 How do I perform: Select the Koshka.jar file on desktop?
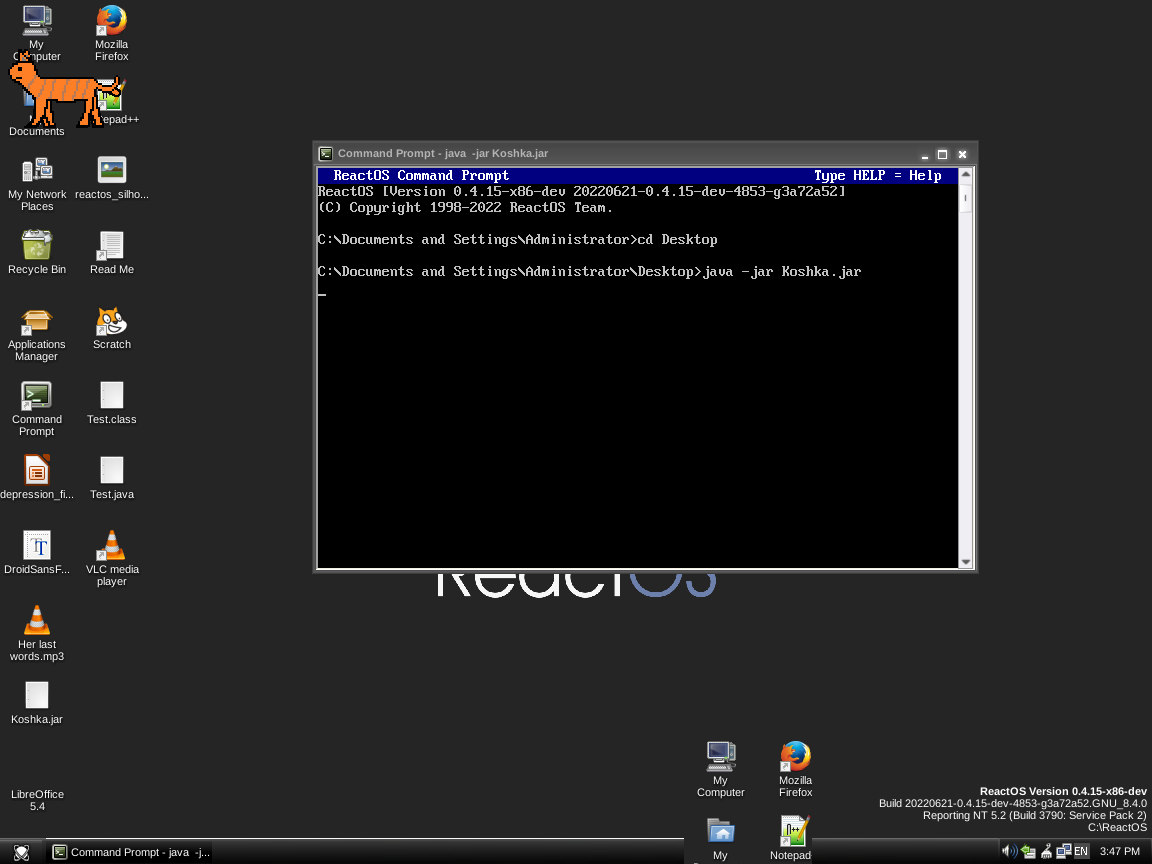pos(37,696)
